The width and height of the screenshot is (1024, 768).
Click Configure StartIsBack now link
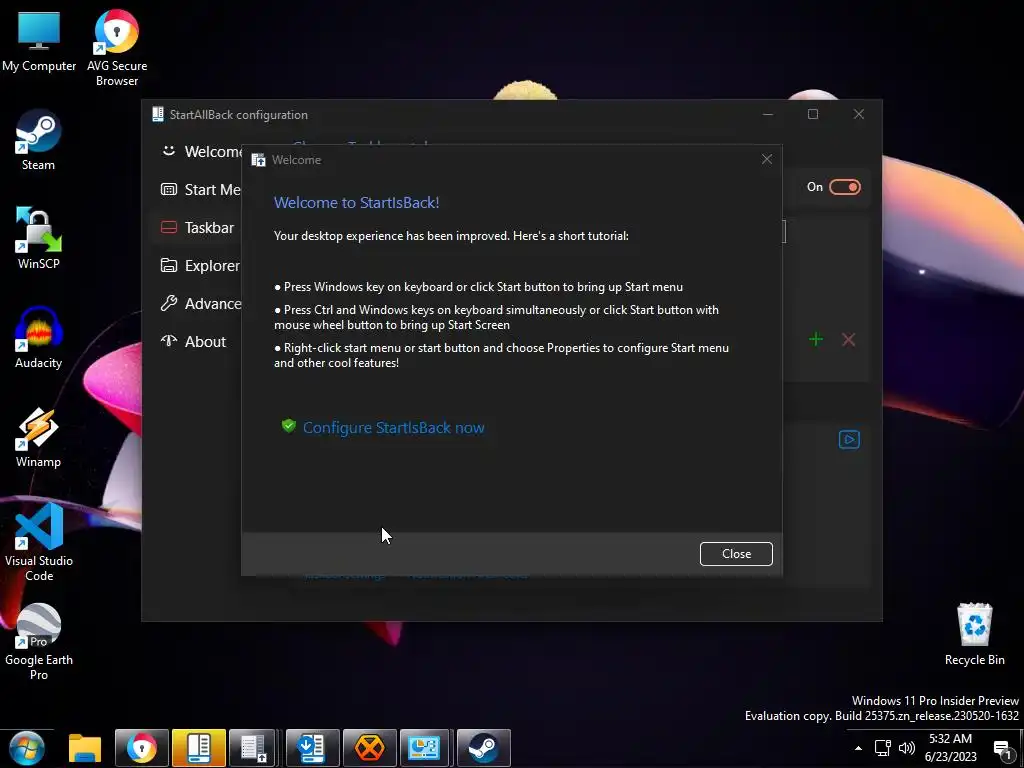pos(393,428)
